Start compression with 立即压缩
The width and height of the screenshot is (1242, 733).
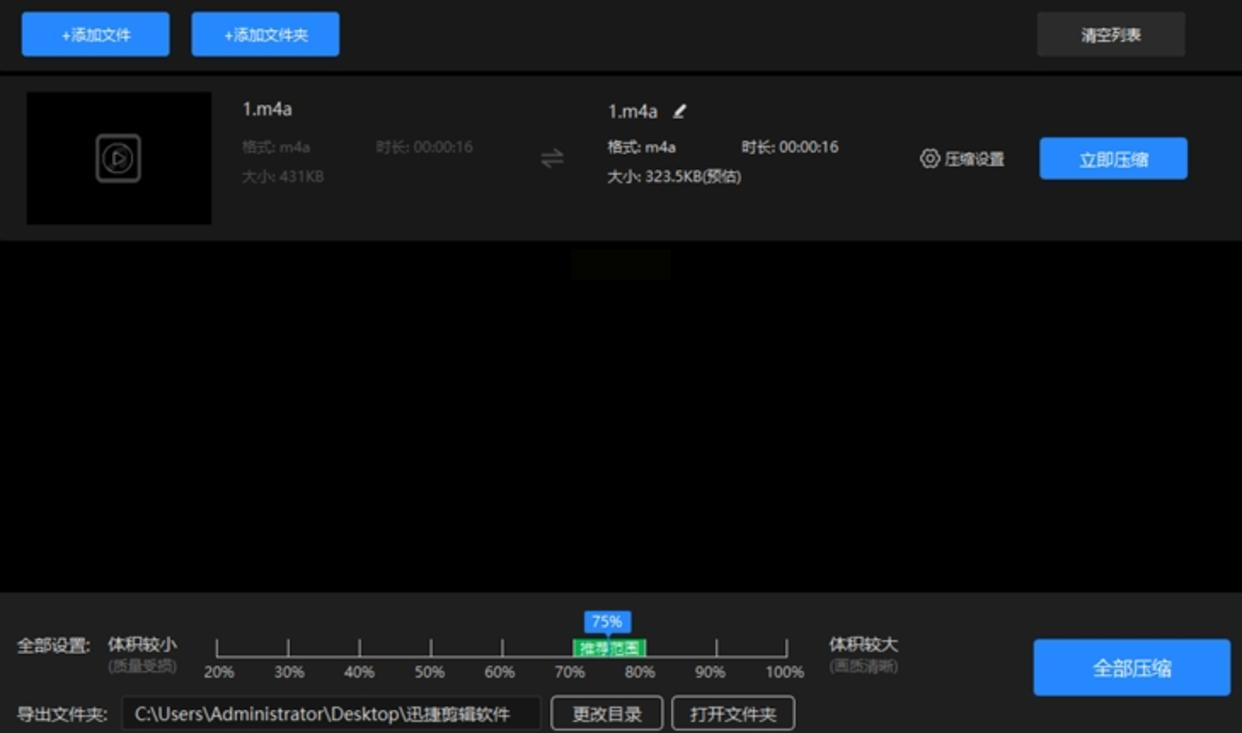pos(1113,159)
